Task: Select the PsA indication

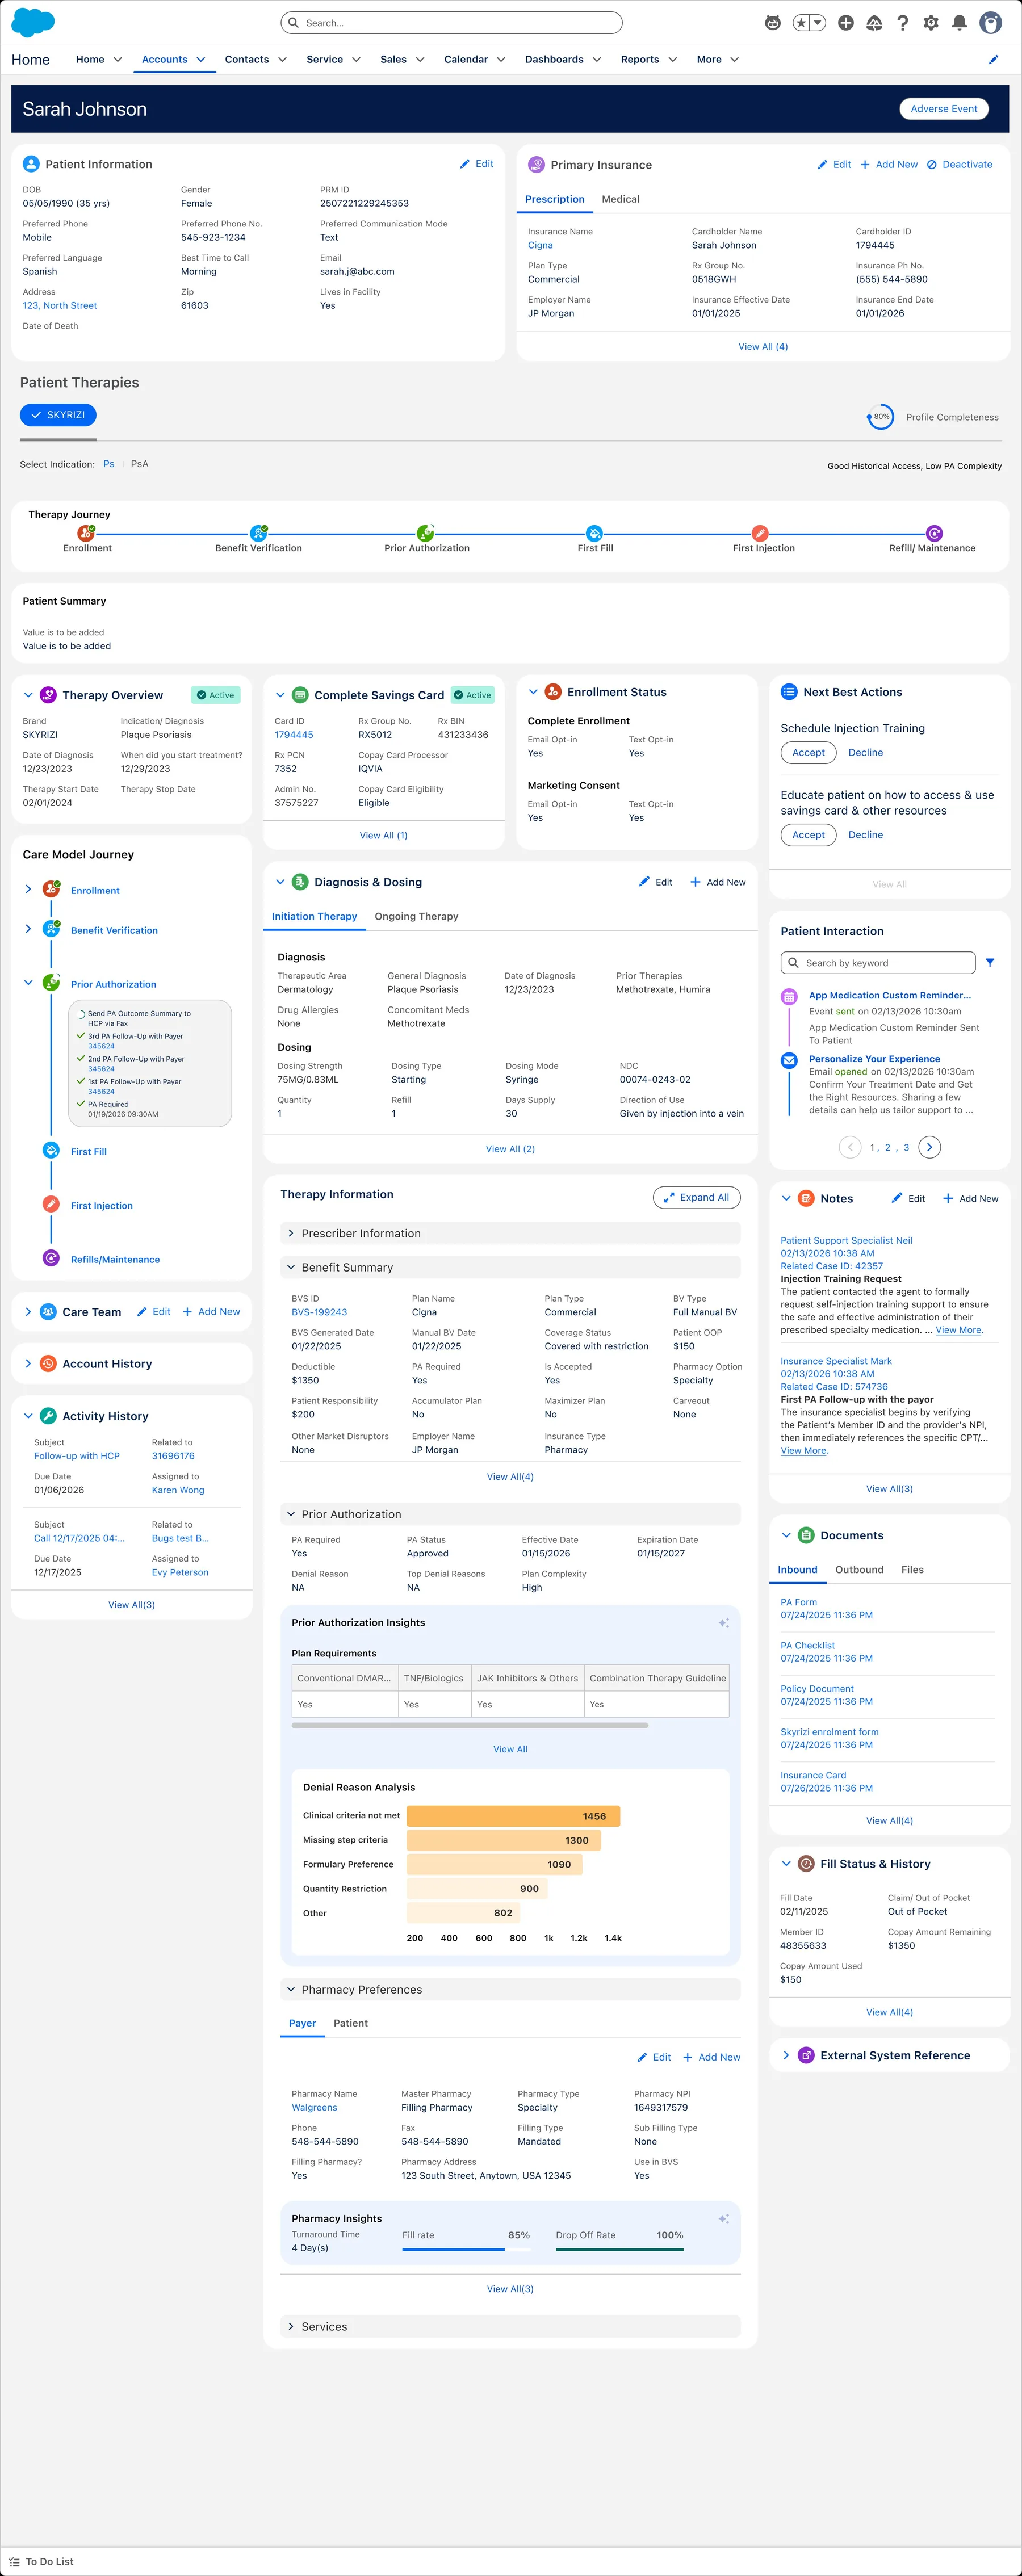Action: point(140,464)
